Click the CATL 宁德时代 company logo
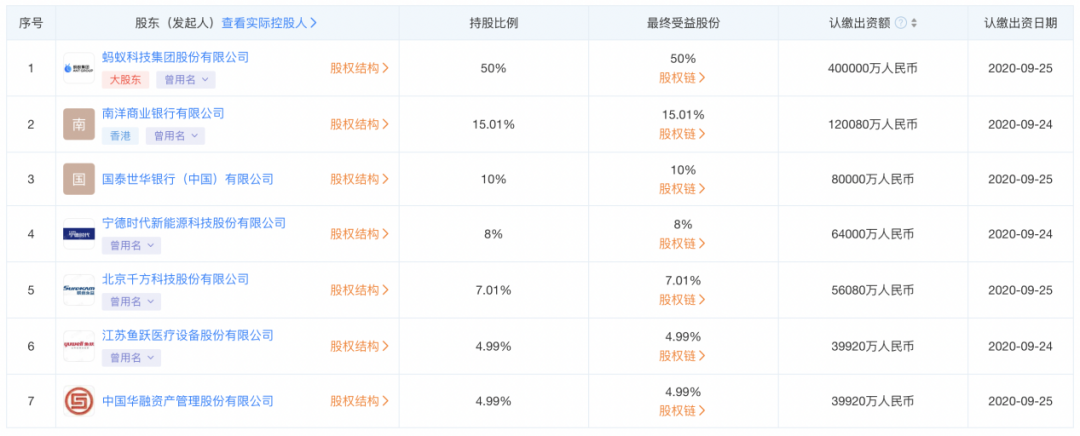 (79, 234)
